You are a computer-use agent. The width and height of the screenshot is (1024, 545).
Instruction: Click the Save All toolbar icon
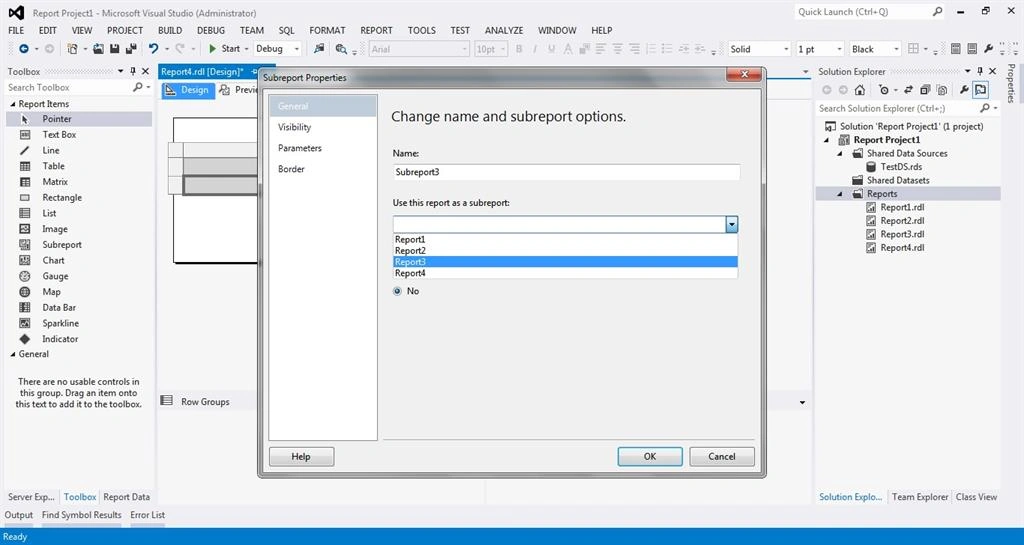pyautogui.click(x=131, y=48)
